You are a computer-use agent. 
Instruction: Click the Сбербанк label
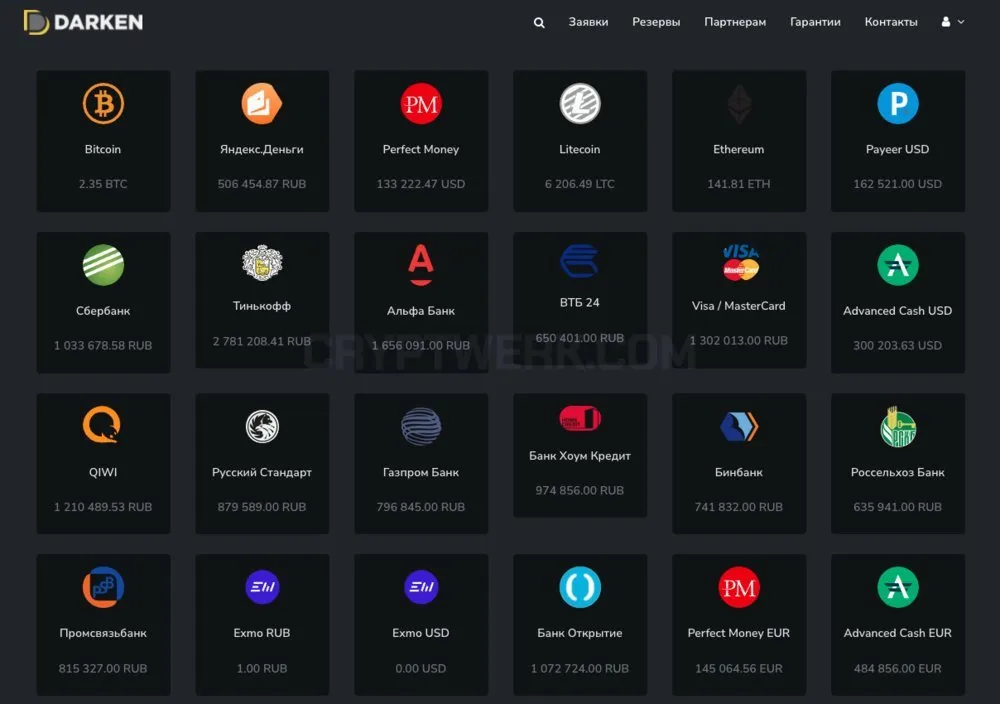click(103, 311)
